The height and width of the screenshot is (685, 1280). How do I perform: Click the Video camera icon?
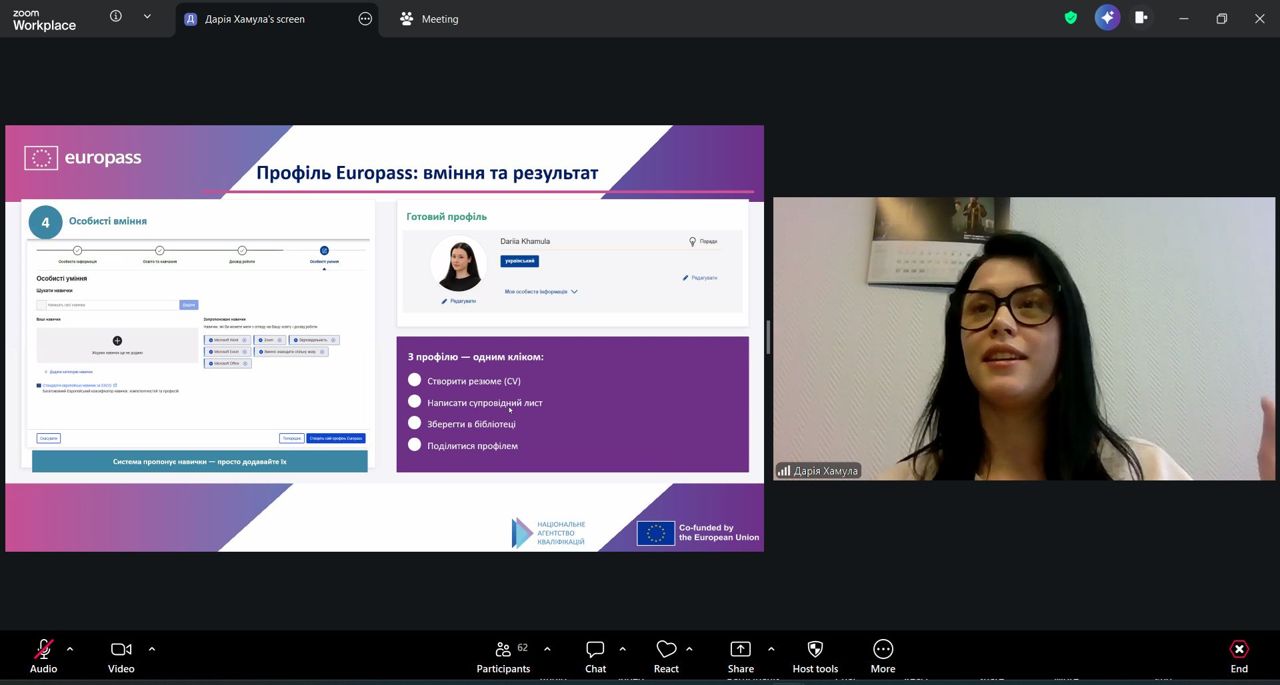click(121, 650)
